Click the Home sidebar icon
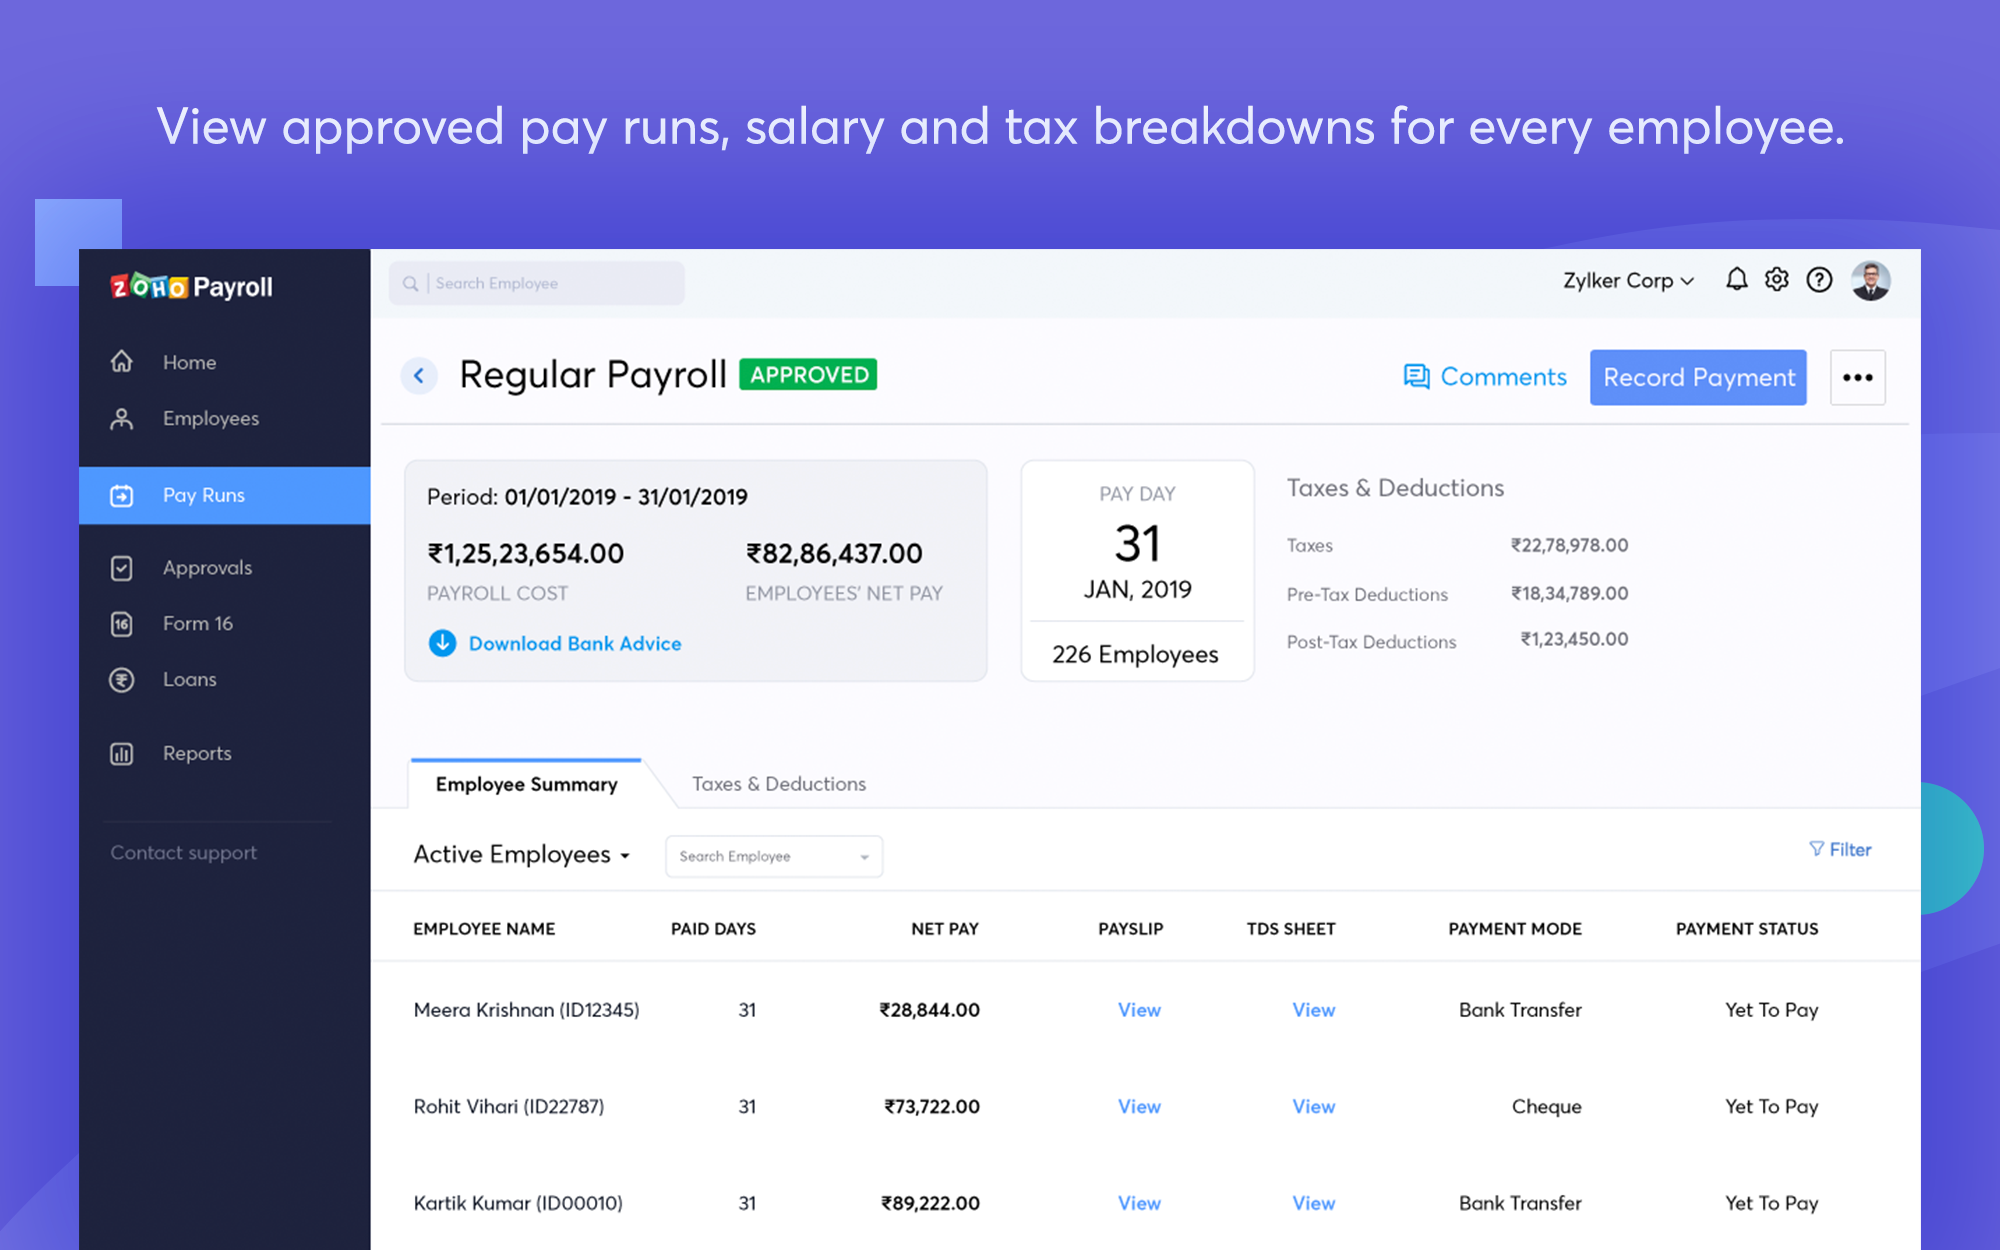2000x1250 pixels. (122, 361)
